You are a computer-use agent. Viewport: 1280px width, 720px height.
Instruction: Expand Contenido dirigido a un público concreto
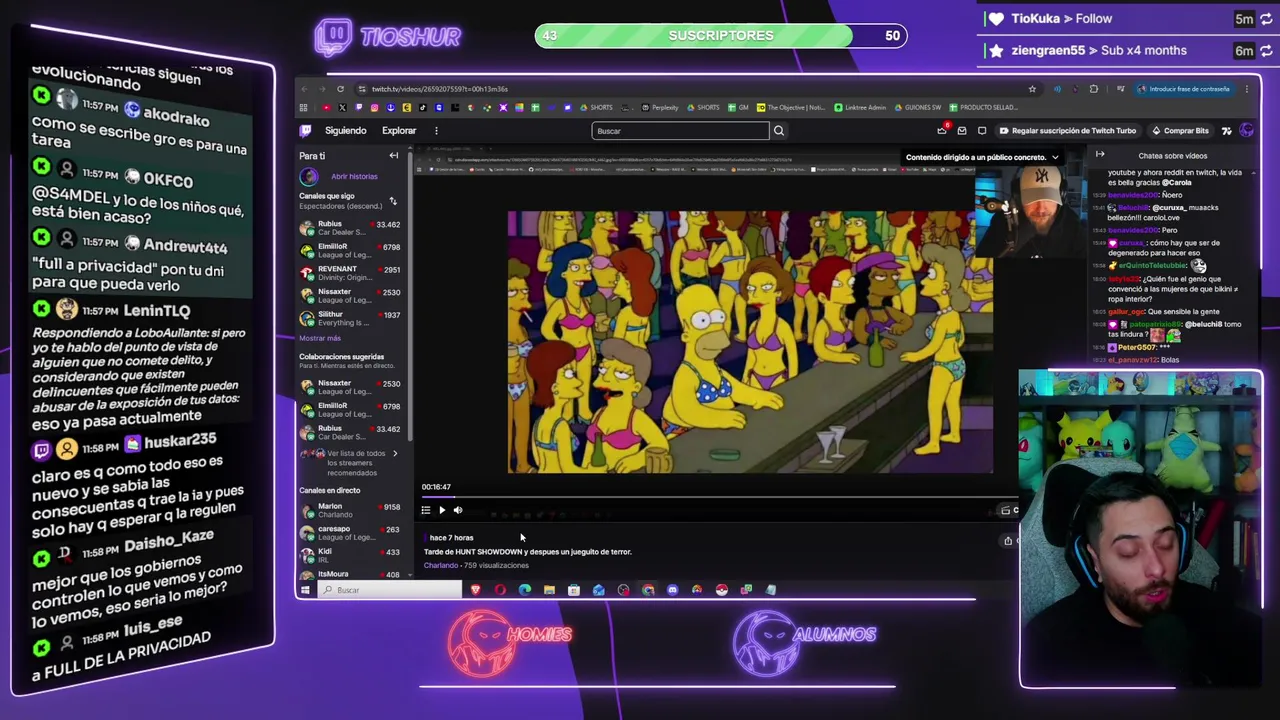(982, 157)
